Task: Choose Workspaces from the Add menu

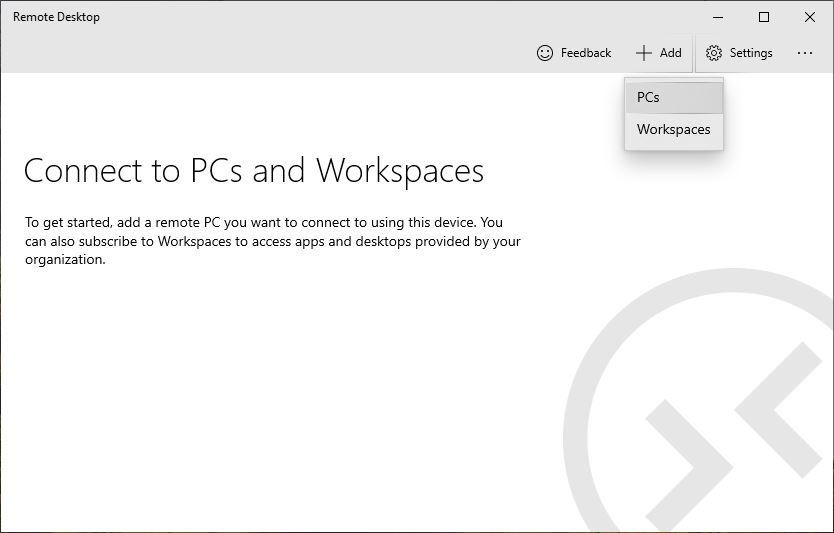Action: (674, 129)
